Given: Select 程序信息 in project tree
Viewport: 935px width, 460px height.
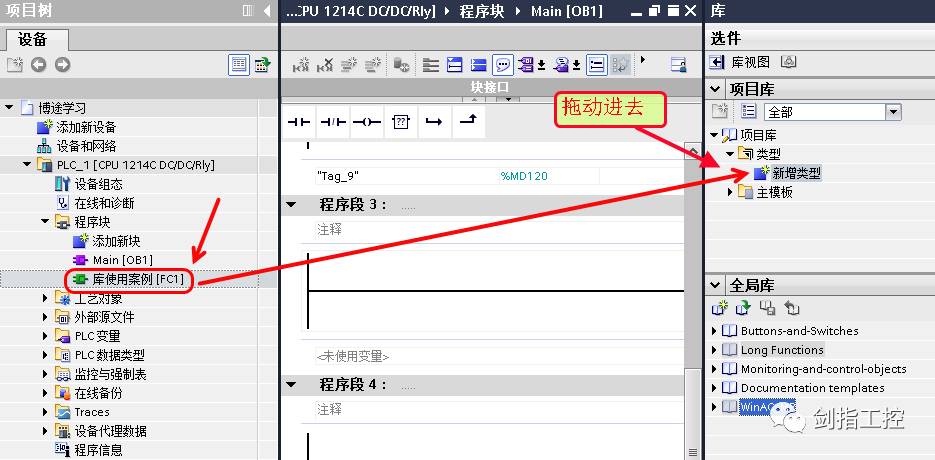Looking at the screenshot, I should (98, 450).
